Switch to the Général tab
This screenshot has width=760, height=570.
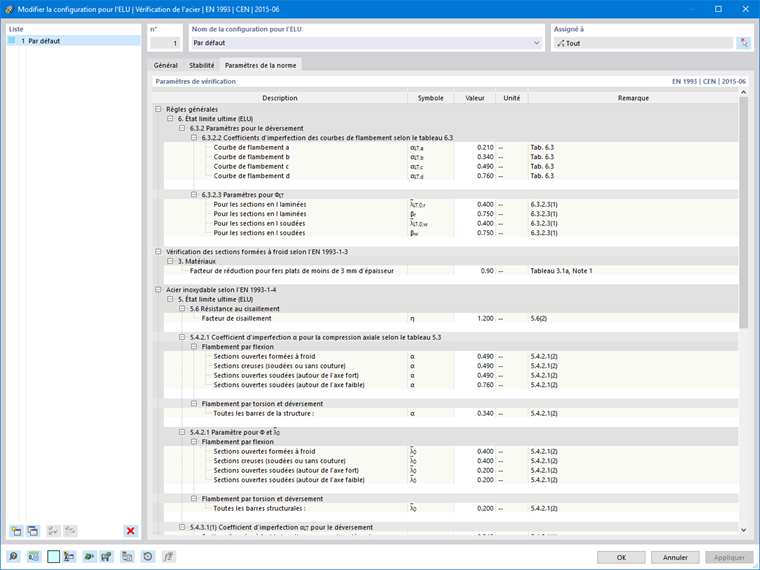coord(166,65)
